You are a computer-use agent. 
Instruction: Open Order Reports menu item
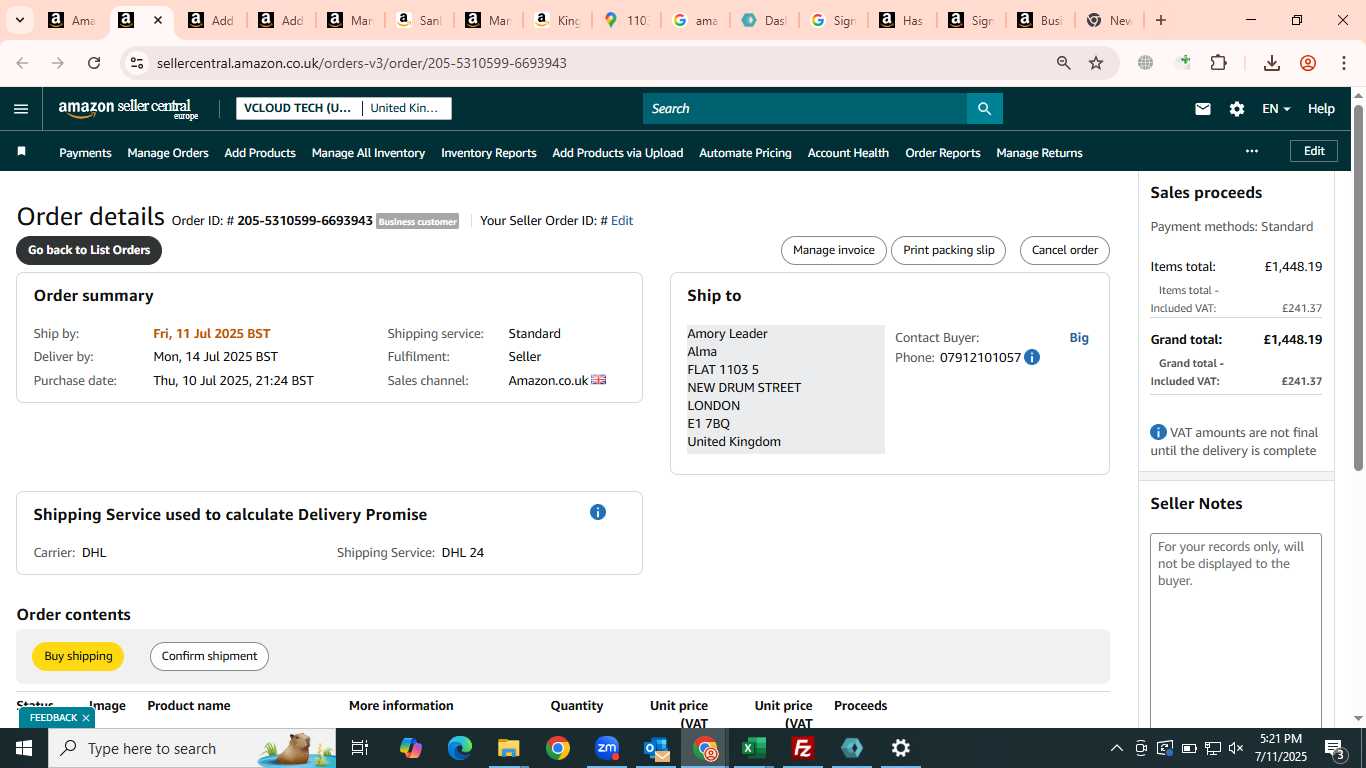[x=943, y=153]
